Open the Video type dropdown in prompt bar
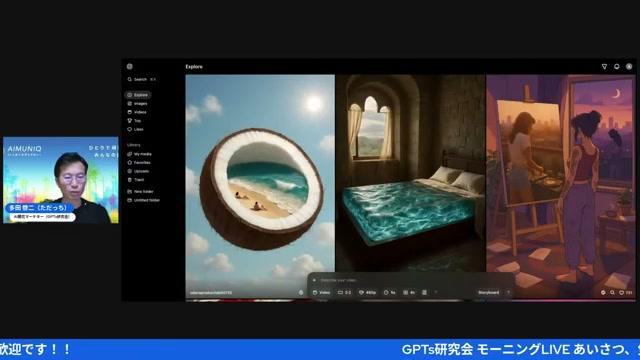 pos(321,293)
